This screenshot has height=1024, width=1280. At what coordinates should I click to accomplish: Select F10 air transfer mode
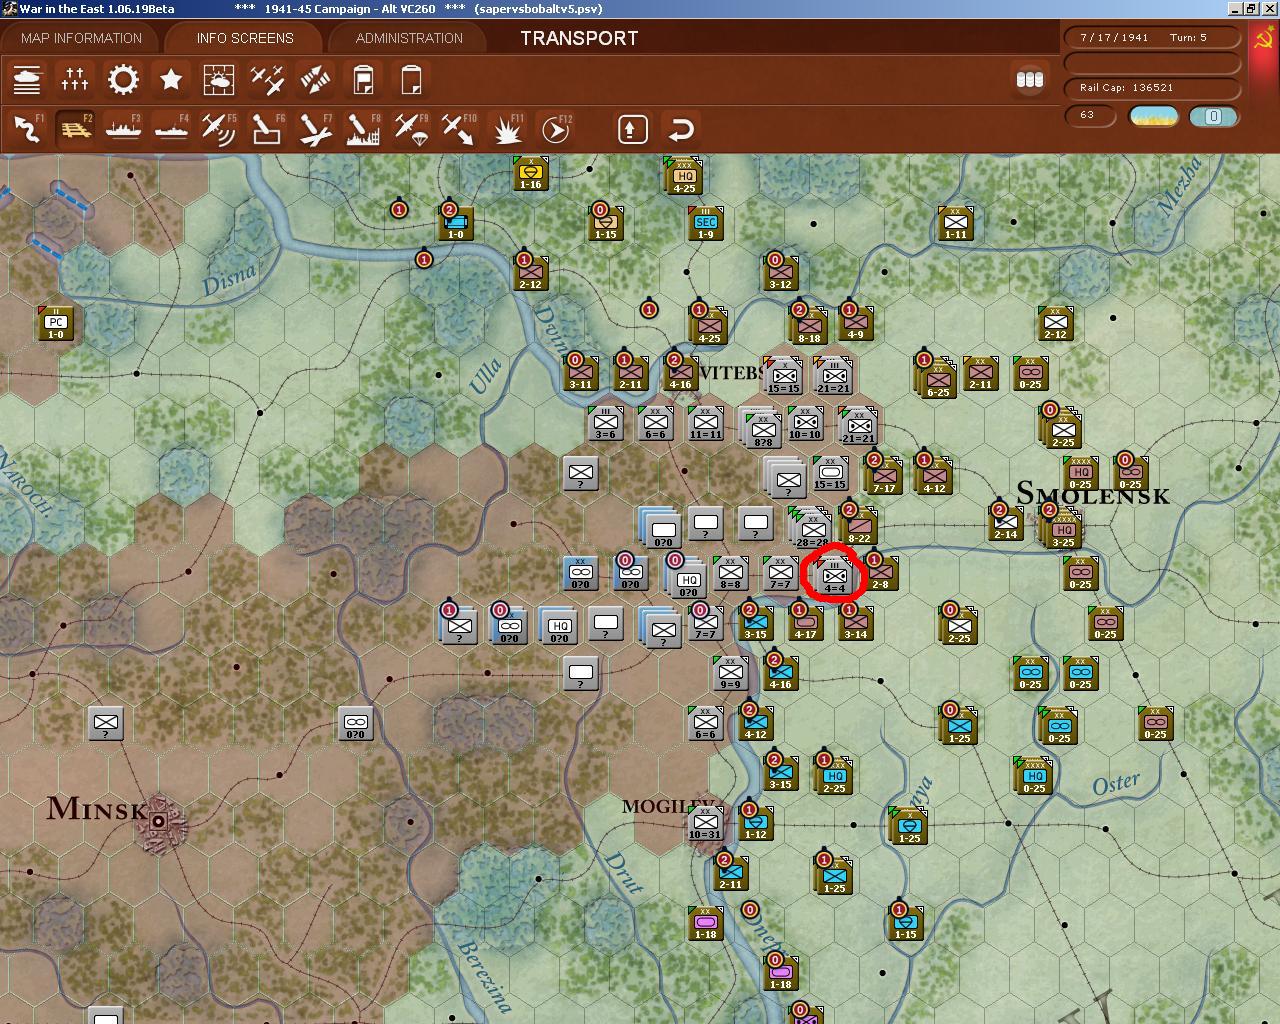pos(459,129)
